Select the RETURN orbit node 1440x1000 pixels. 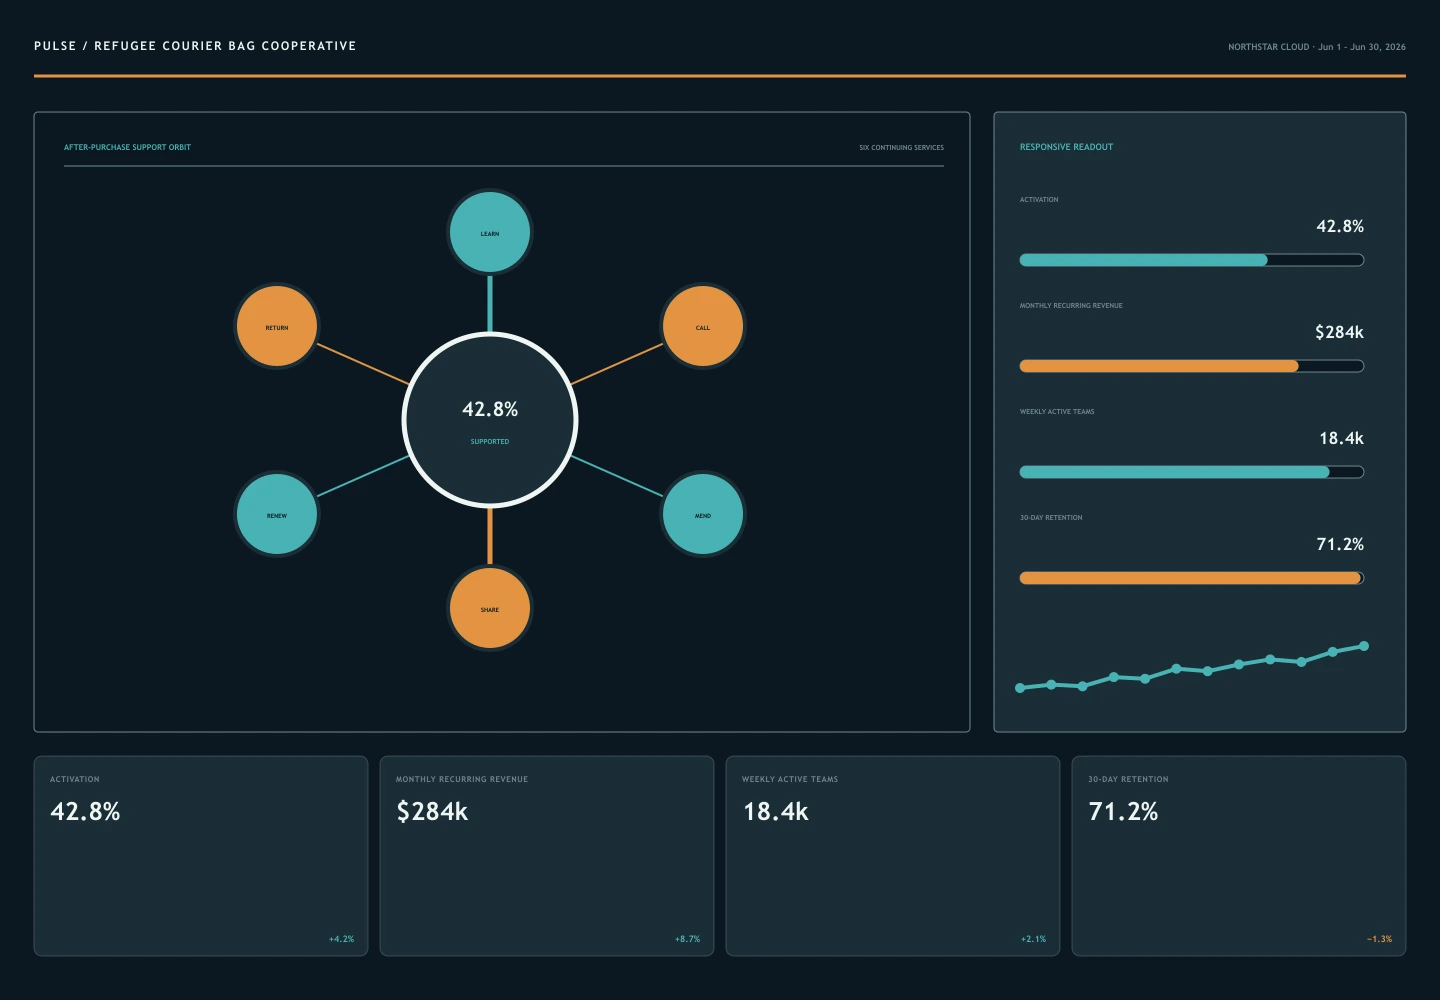point(277,327)
